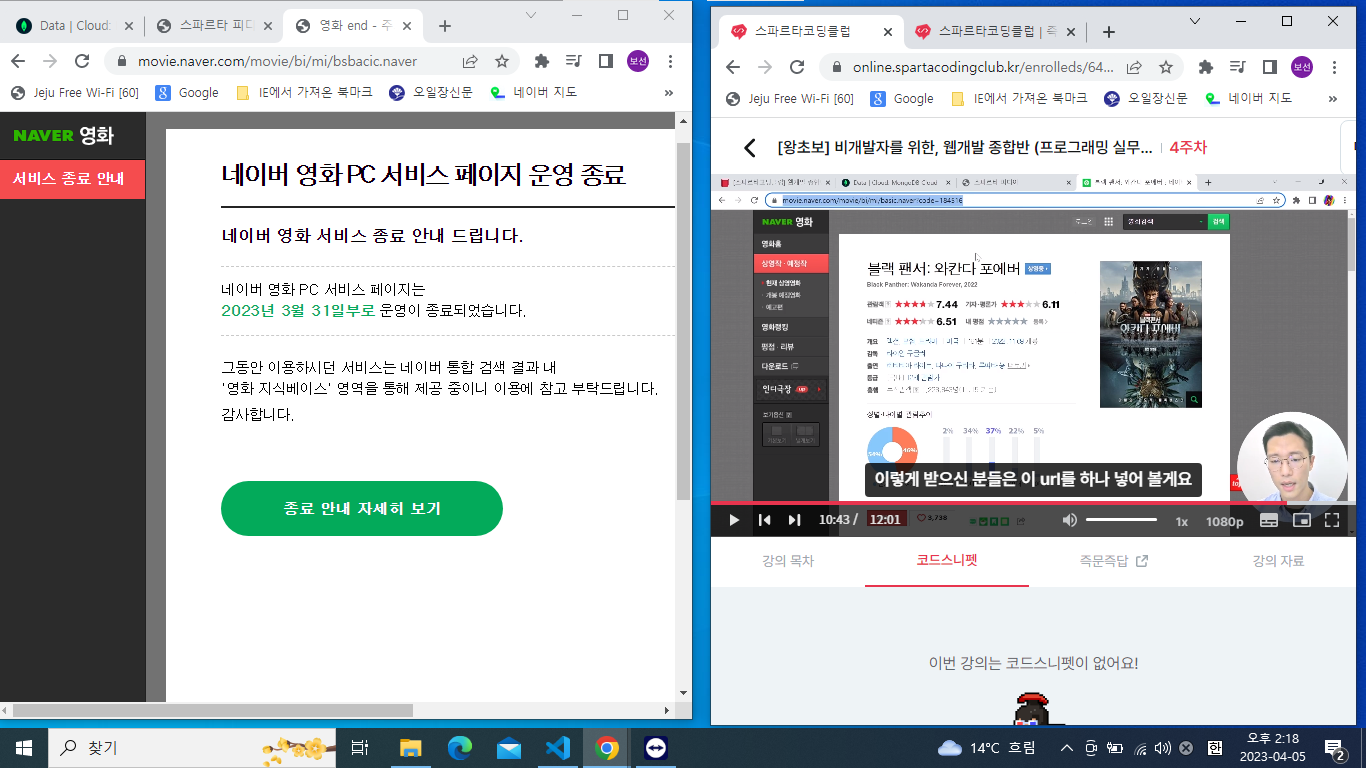
Task: Open TeamViewer from taskbar
Action: point(656,747)
